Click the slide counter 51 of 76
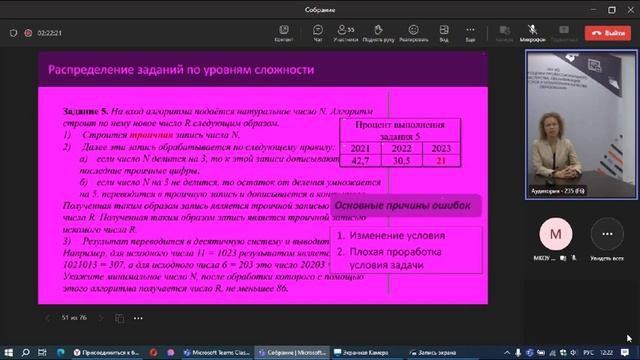 click(x=74, y=318)
